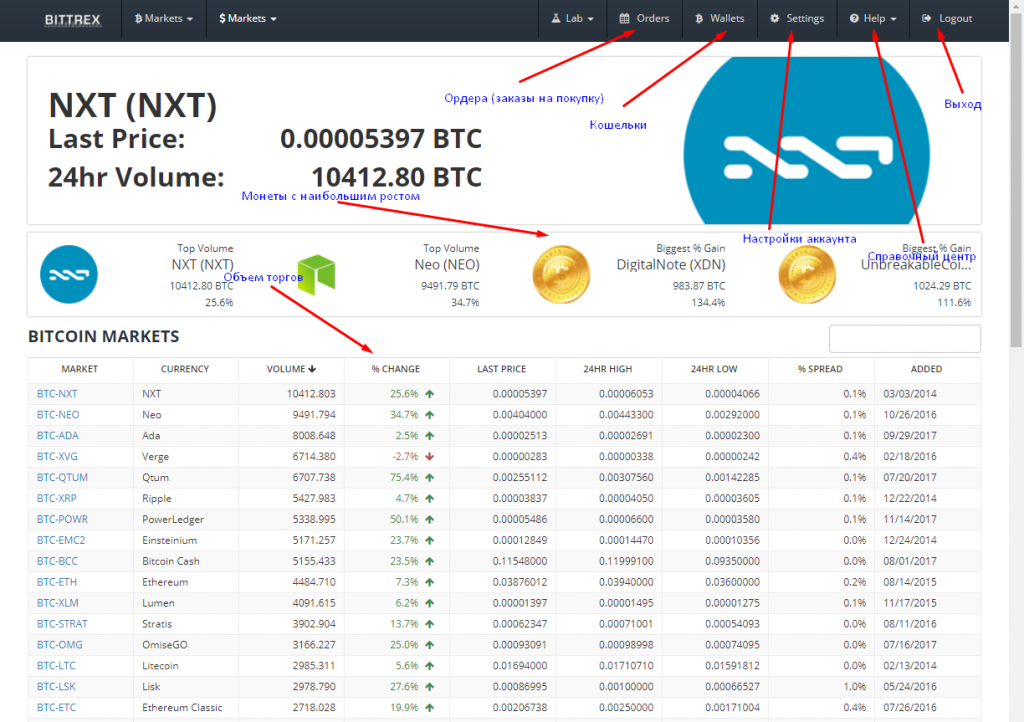Click the green up arrow in Lisk row

click(x=429, y=686)
